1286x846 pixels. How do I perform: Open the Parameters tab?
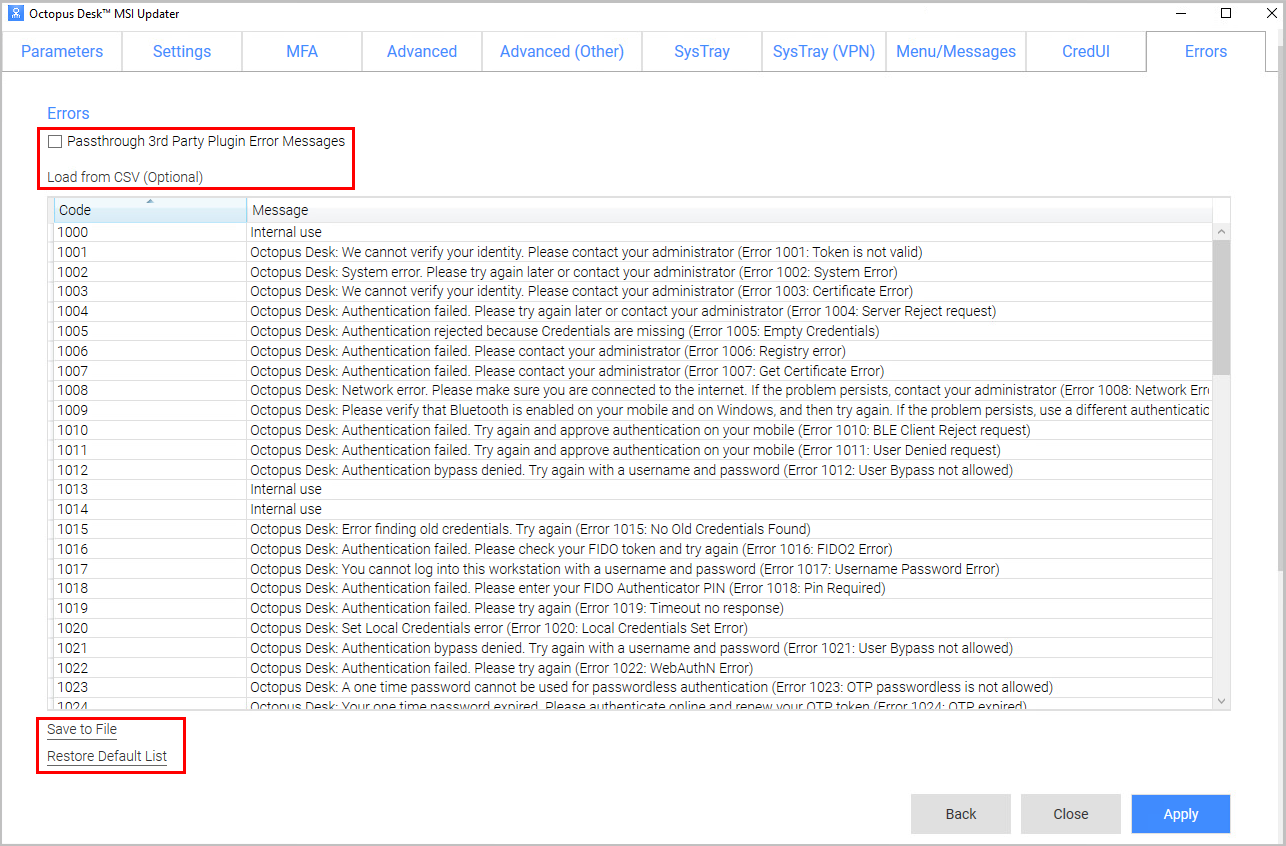click(62, 52)
